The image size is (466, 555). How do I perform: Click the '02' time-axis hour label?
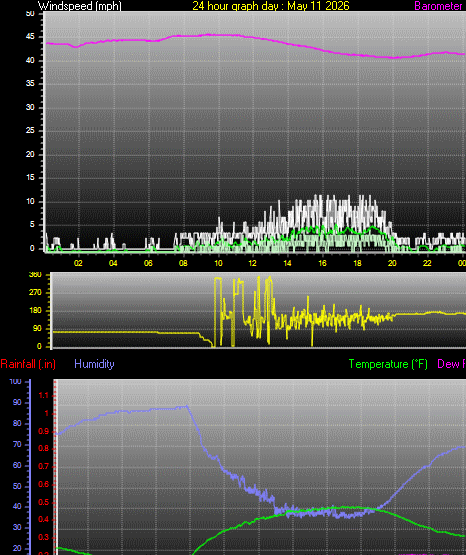[x=78, y=263]
